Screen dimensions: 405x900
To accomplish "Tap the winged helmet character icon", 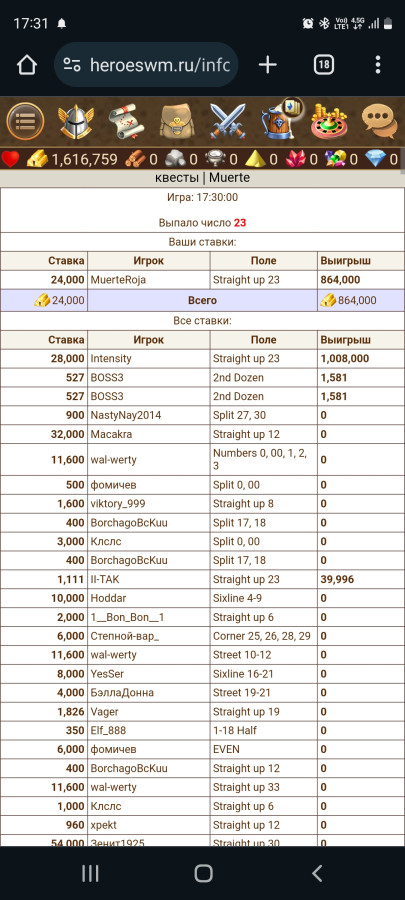I will click(x=76, y=122).
